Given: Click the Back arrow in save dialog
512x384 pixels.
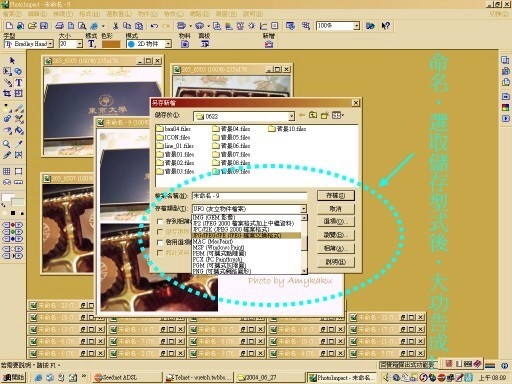Looking at the screenshot, I should 302,115.
